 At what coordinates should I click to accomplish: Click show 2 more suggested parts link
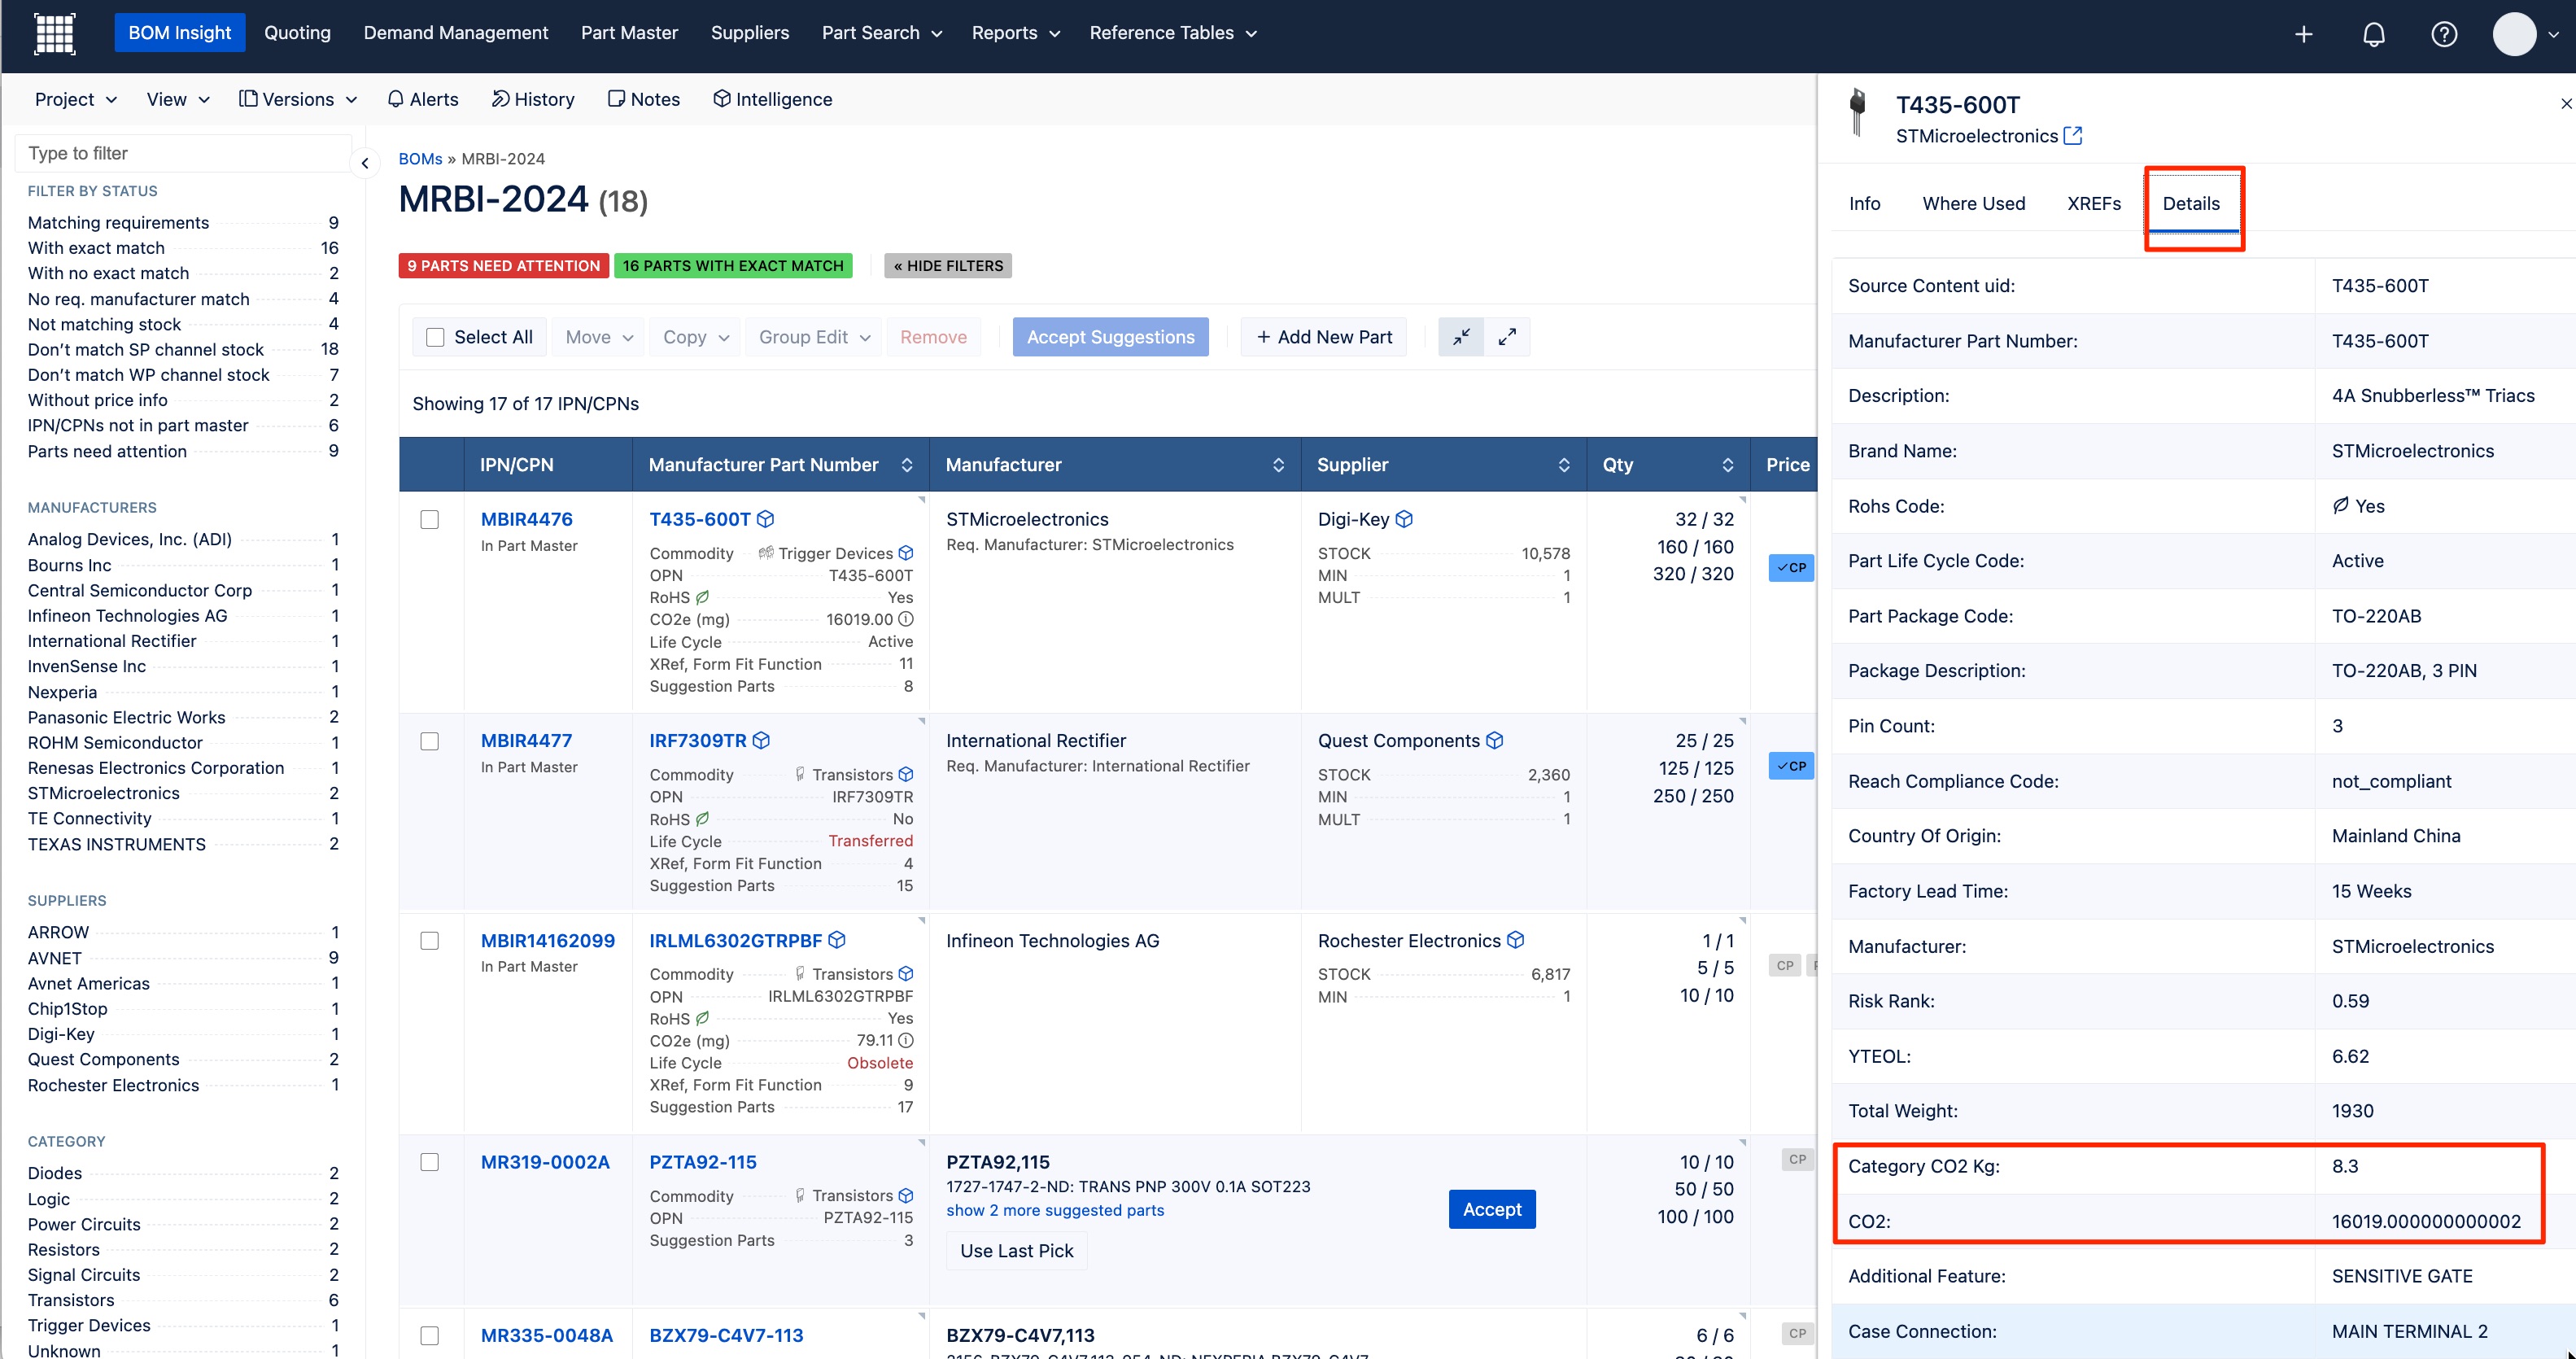coord(1055,1210)
